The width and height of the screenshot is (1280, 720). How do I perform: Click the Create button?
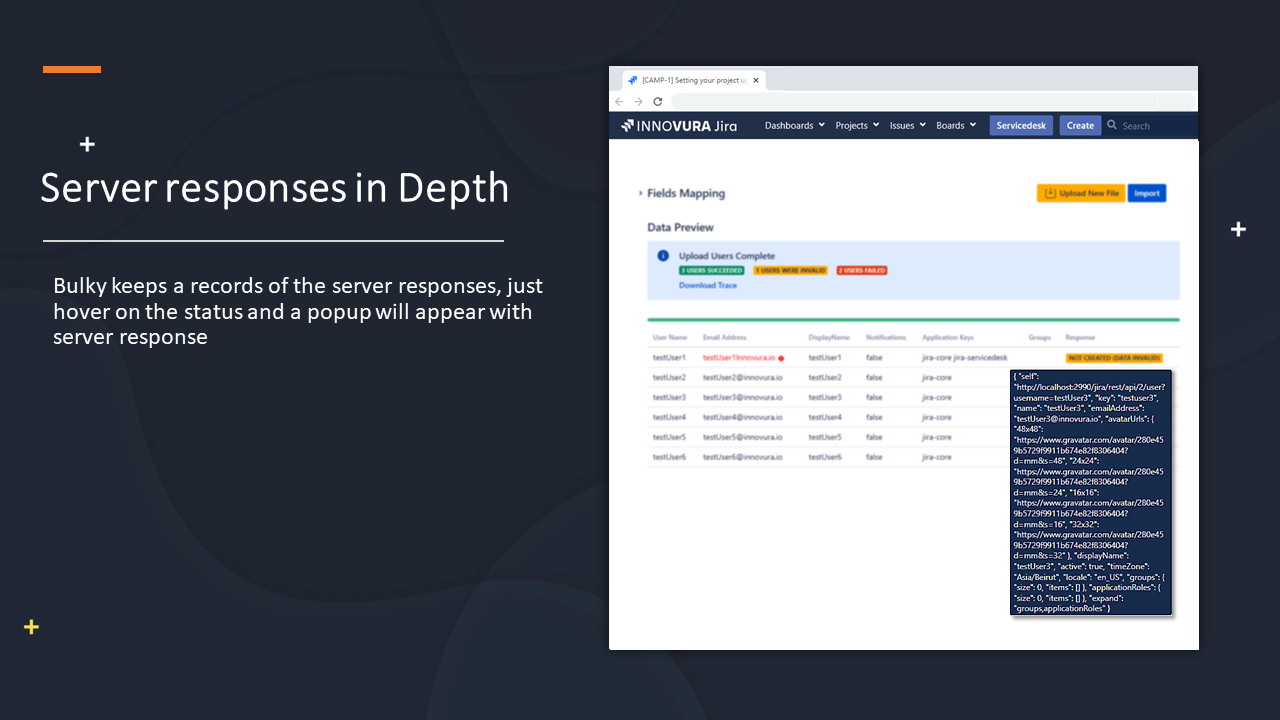click(1080, 126)
